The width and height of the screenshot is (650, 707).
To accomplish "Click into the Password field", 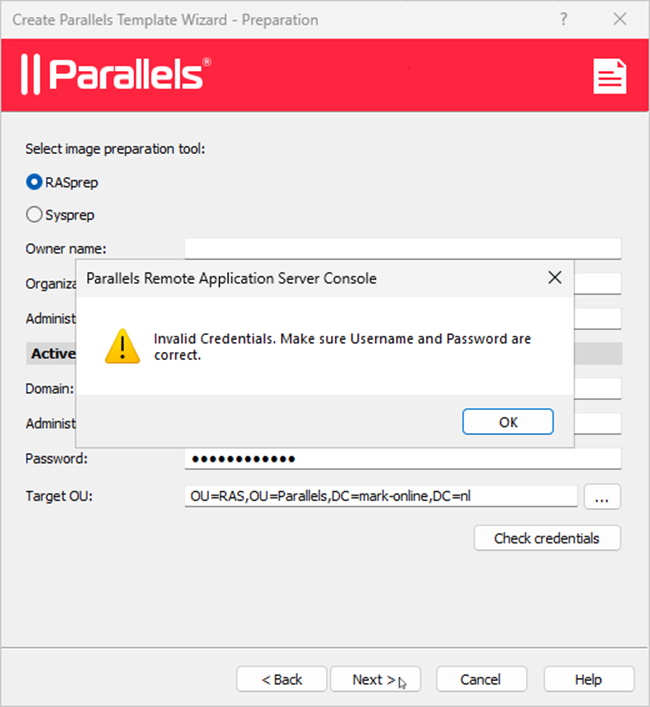I will 402,458.
